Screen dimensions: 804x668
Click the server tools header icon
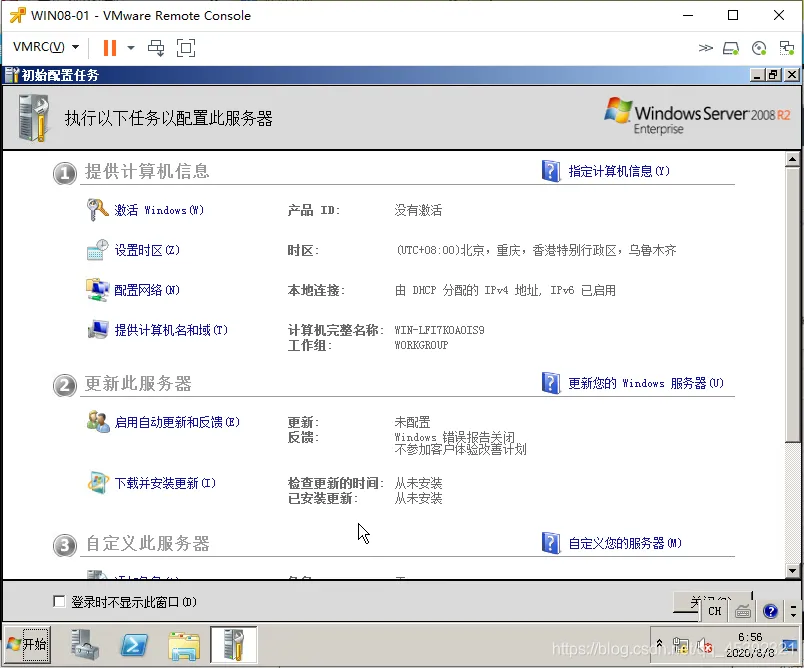[34, 118]
